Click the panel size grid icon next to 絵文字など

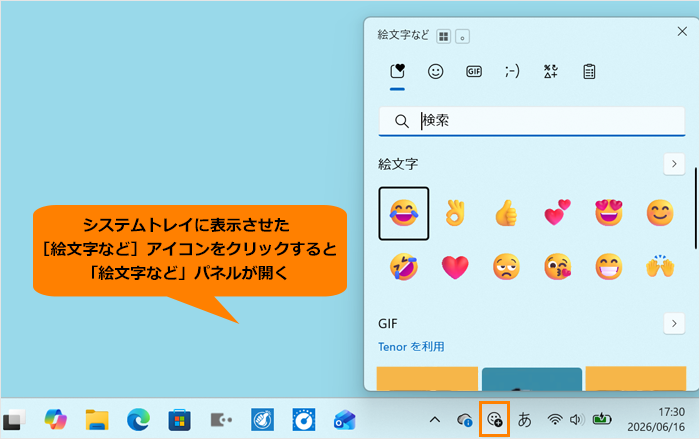click(x=443, y=36)
